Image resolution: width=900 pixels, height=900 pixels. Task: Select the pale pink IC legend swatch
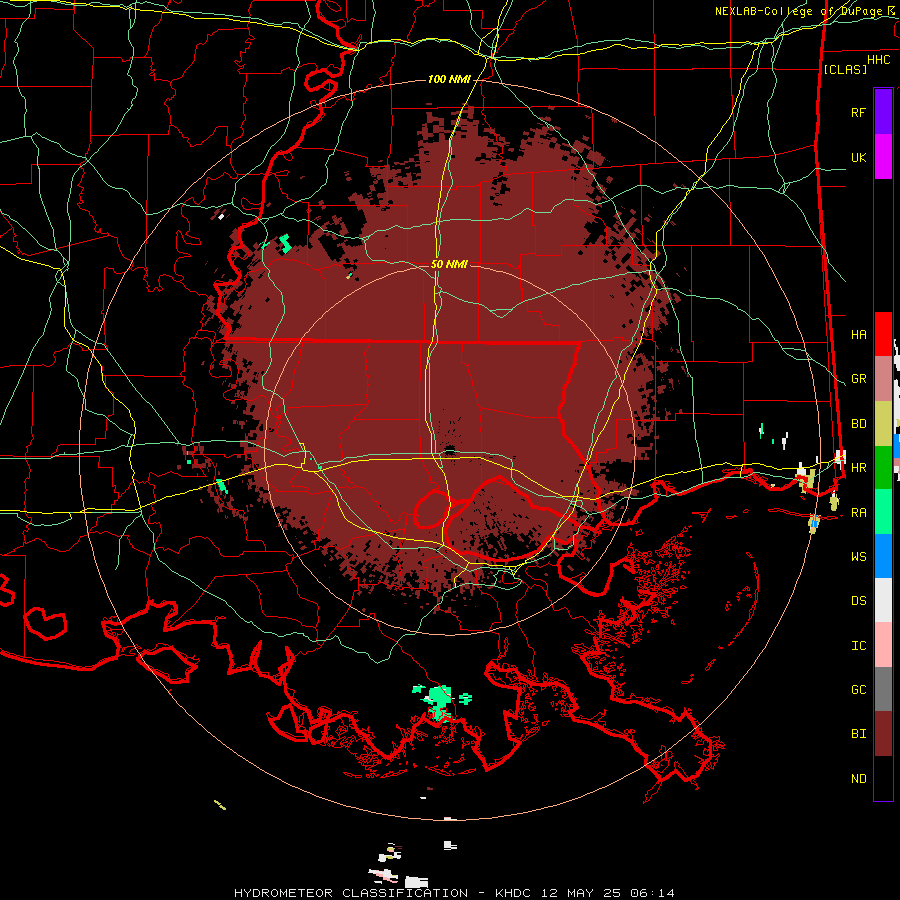click(x=883, y=645)
